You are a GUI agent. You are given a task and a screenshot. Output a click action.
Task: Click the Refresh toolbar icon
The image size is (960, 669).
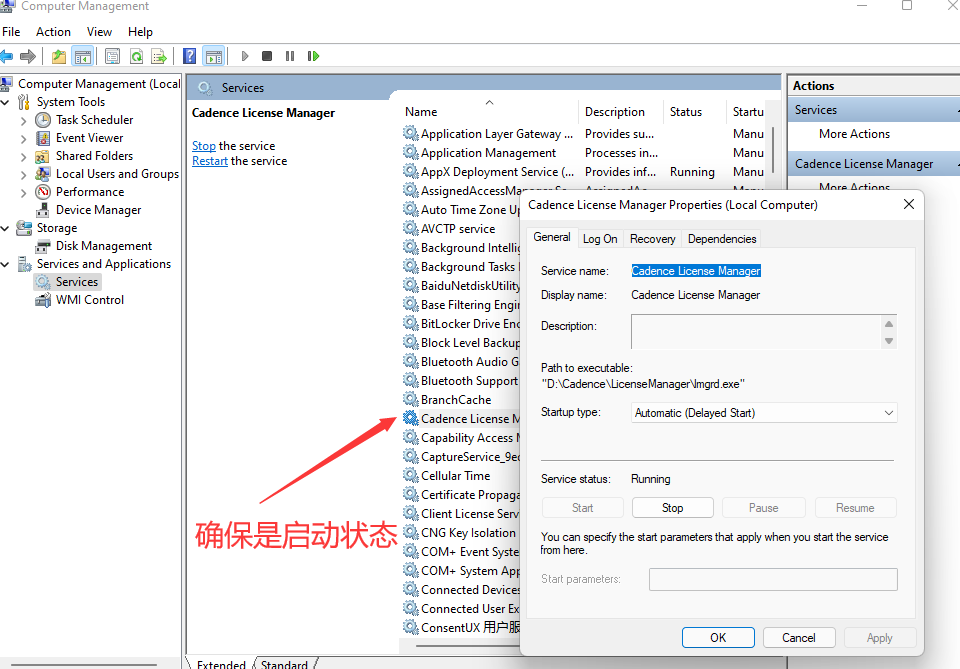(x=136, y=56)
